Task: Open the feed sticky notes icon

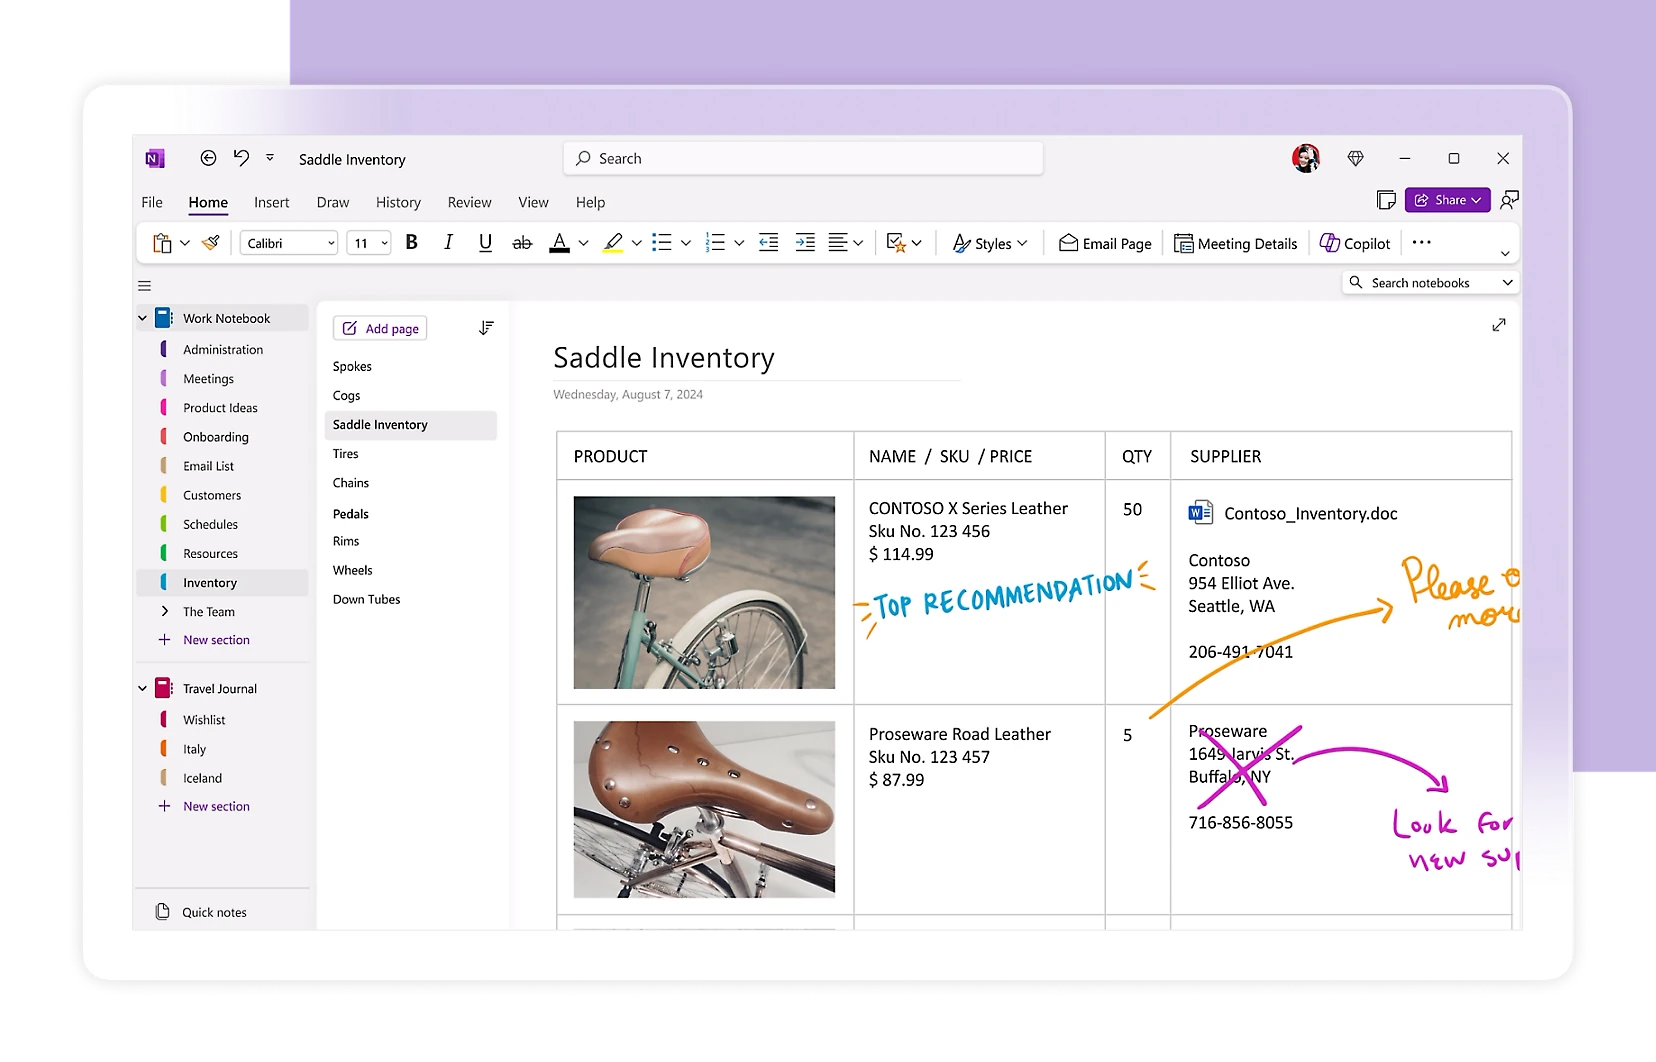Action: (1386, 200)
